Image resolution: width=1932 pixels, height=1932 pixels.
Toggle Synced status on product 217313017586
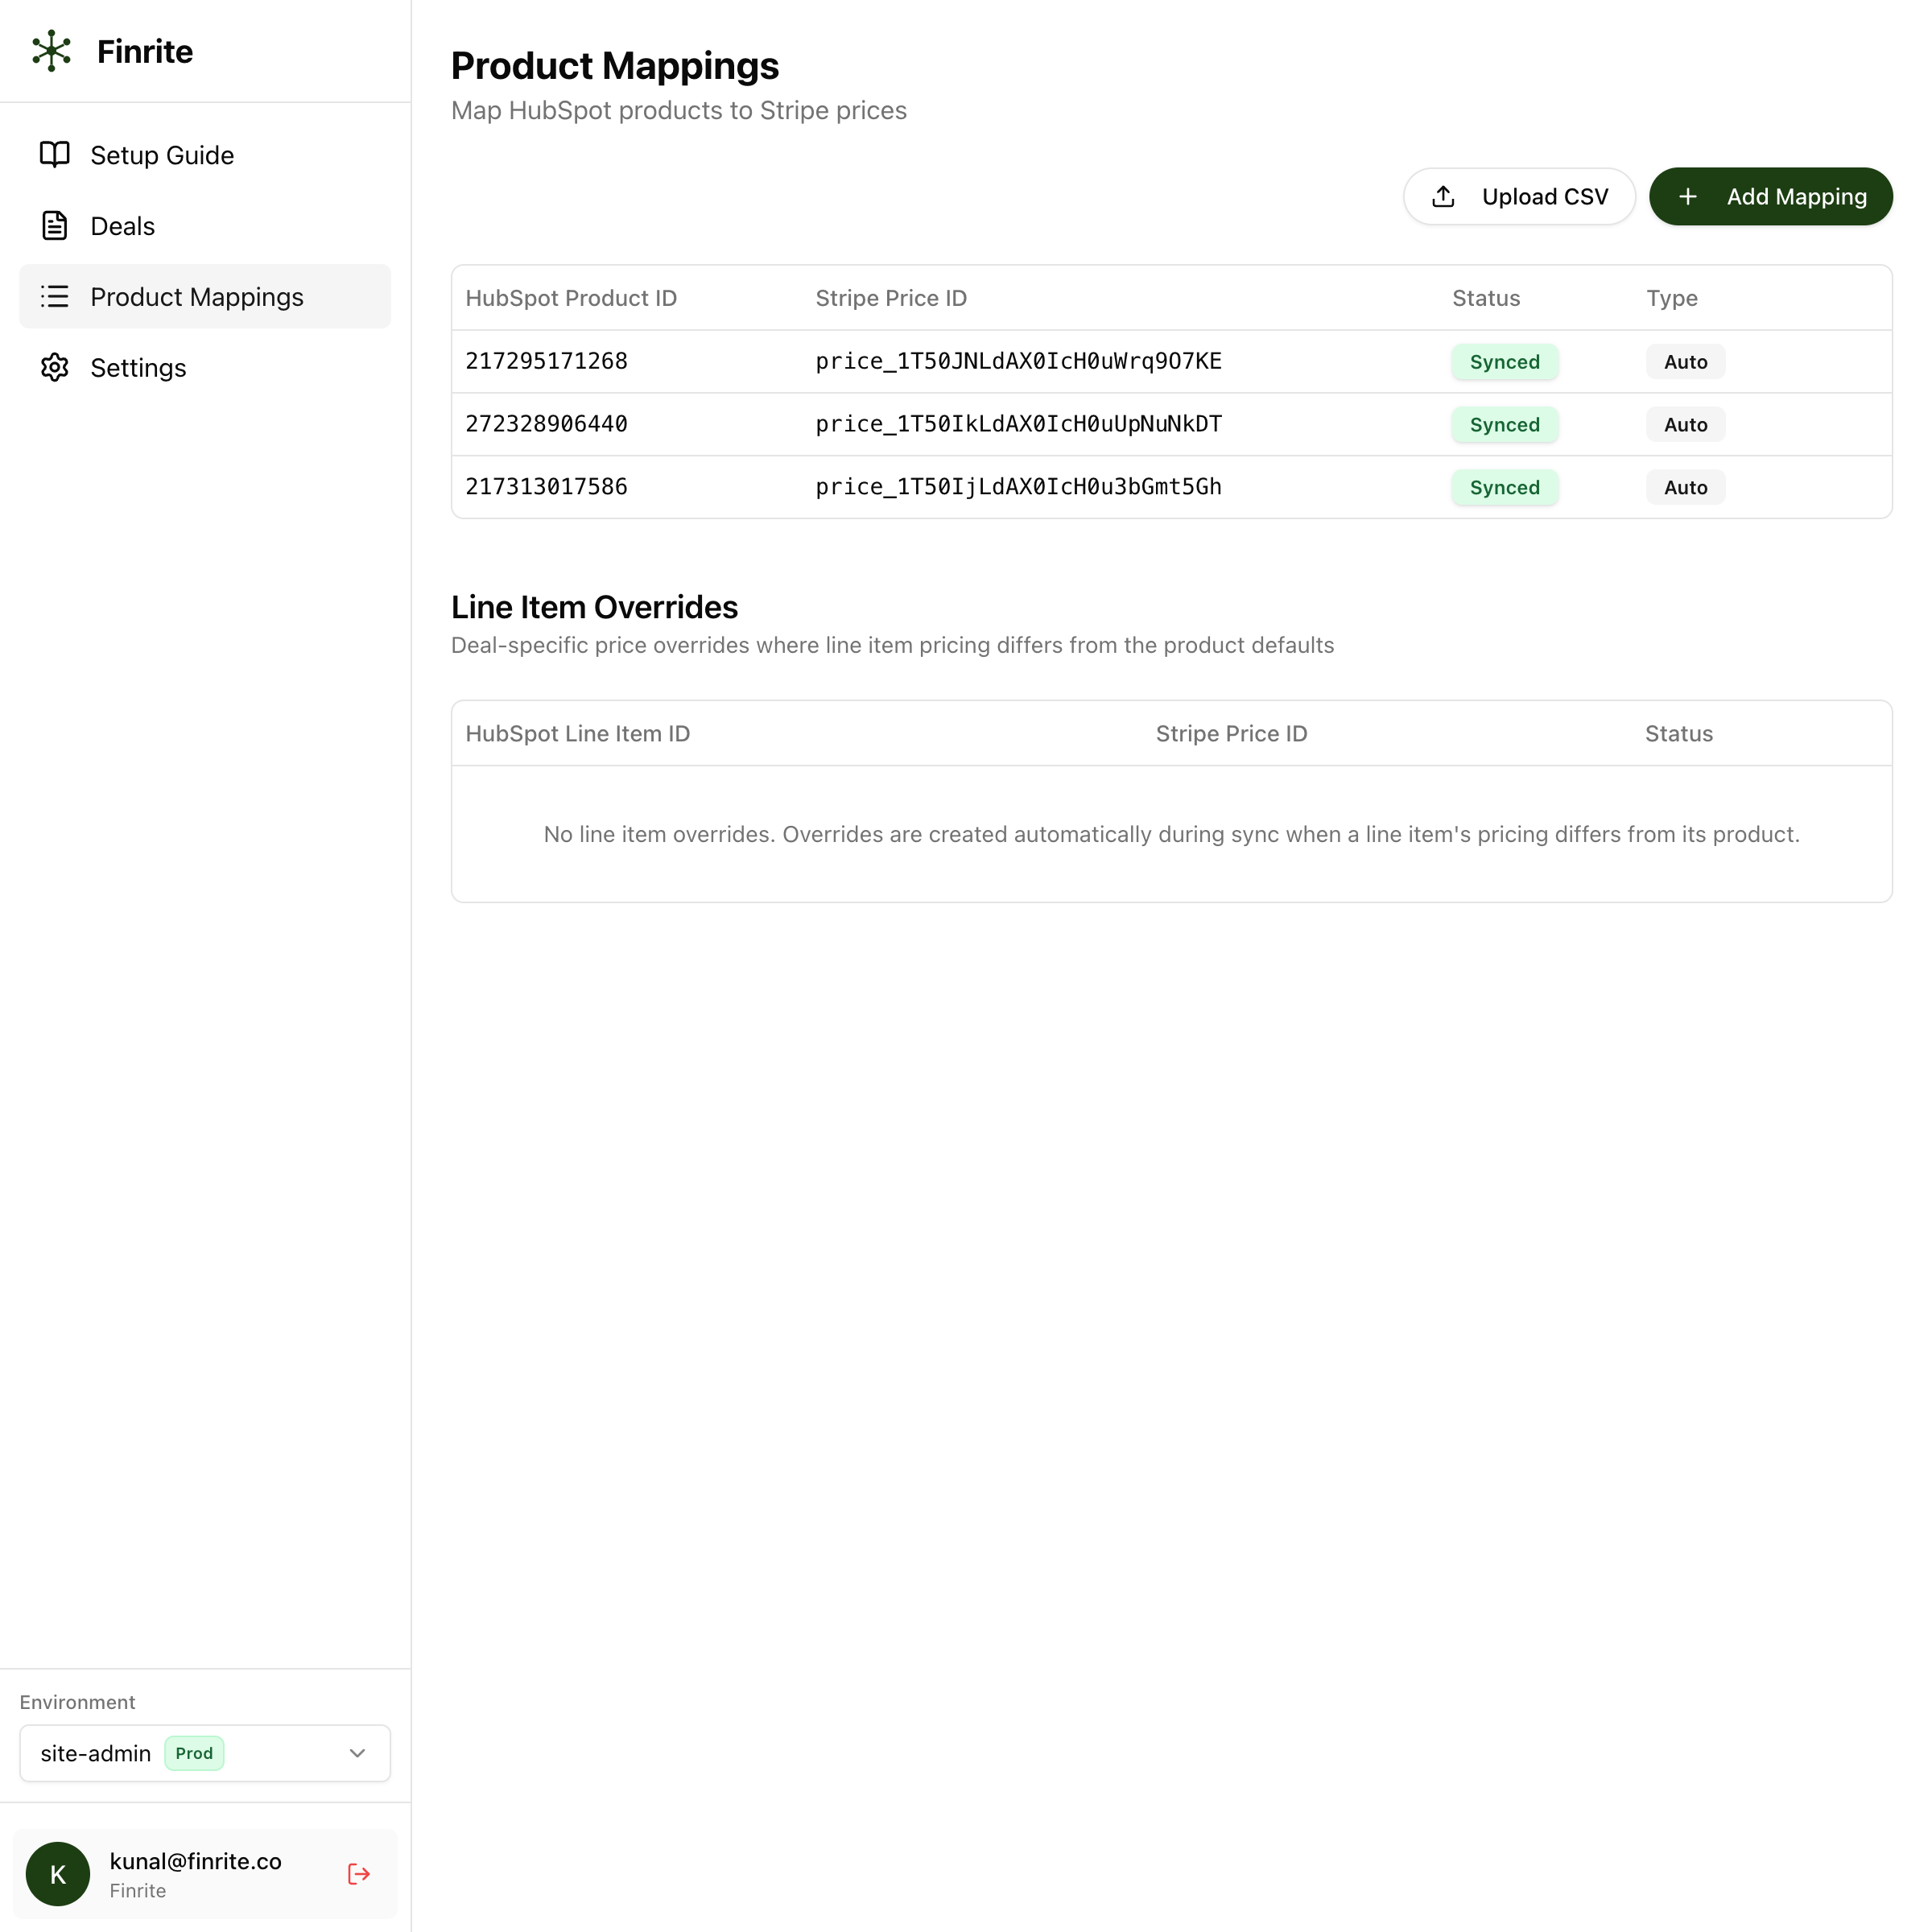click(x=1504, y=487)
